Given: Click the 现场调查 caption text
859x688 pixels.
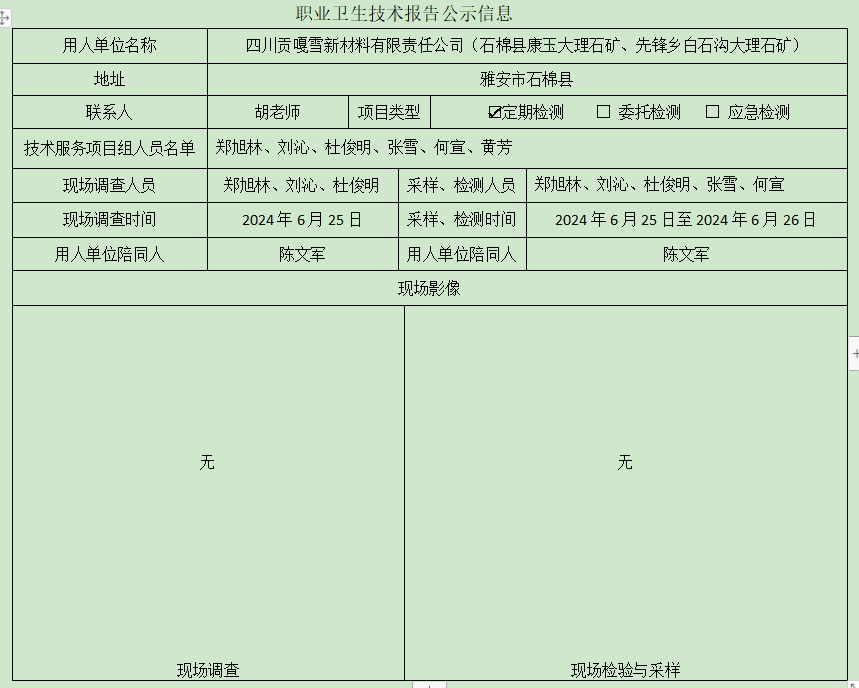Looking at the screenshot, I should coord(208,670).
